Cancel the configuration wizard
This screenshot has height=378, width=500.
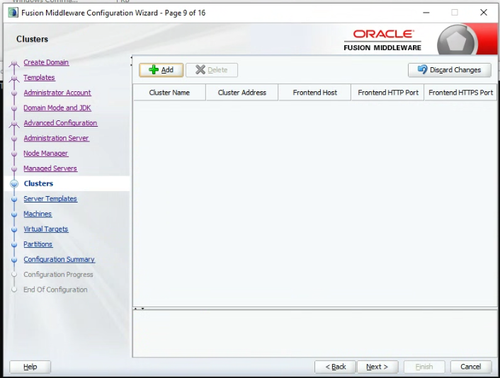pyautogui.click(x=471, y=367)
